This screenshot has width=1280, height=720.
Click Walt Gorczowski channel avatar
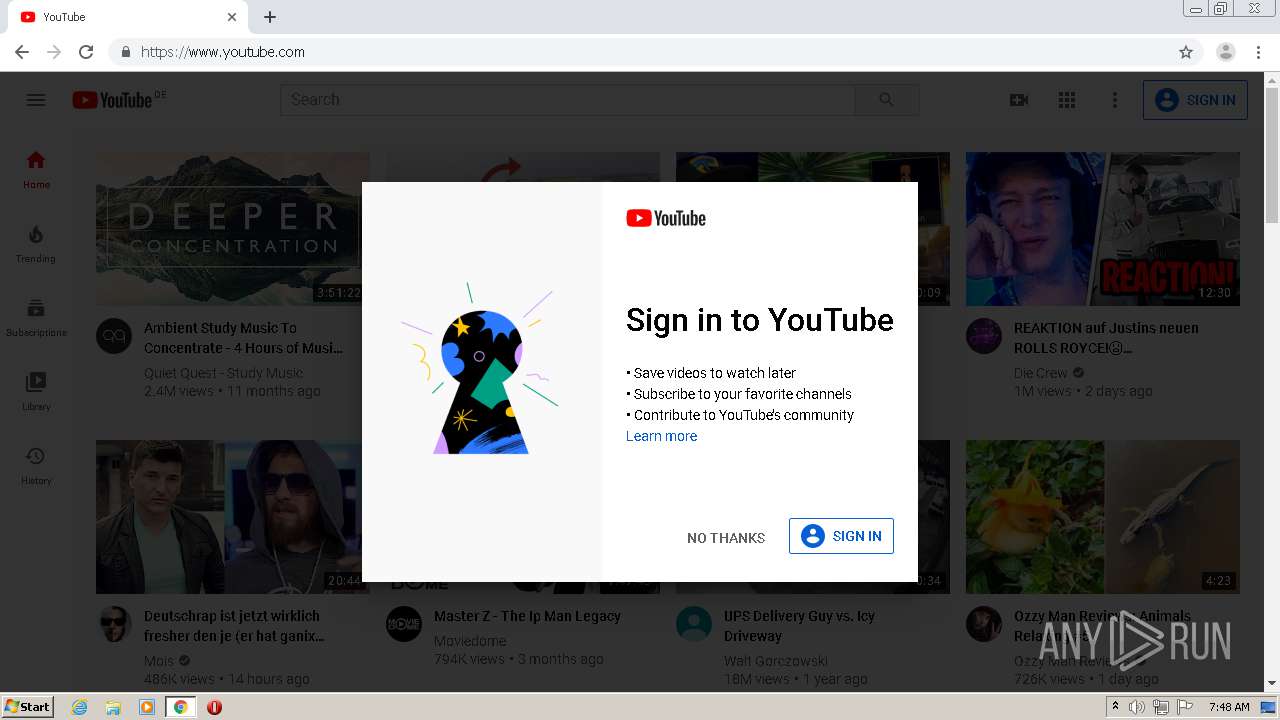click(694, 624)
